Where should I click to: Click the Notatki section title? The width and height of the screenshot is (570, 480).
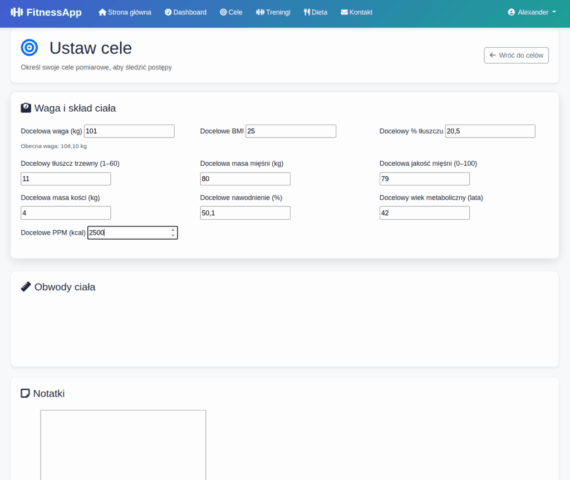point(49,393)
